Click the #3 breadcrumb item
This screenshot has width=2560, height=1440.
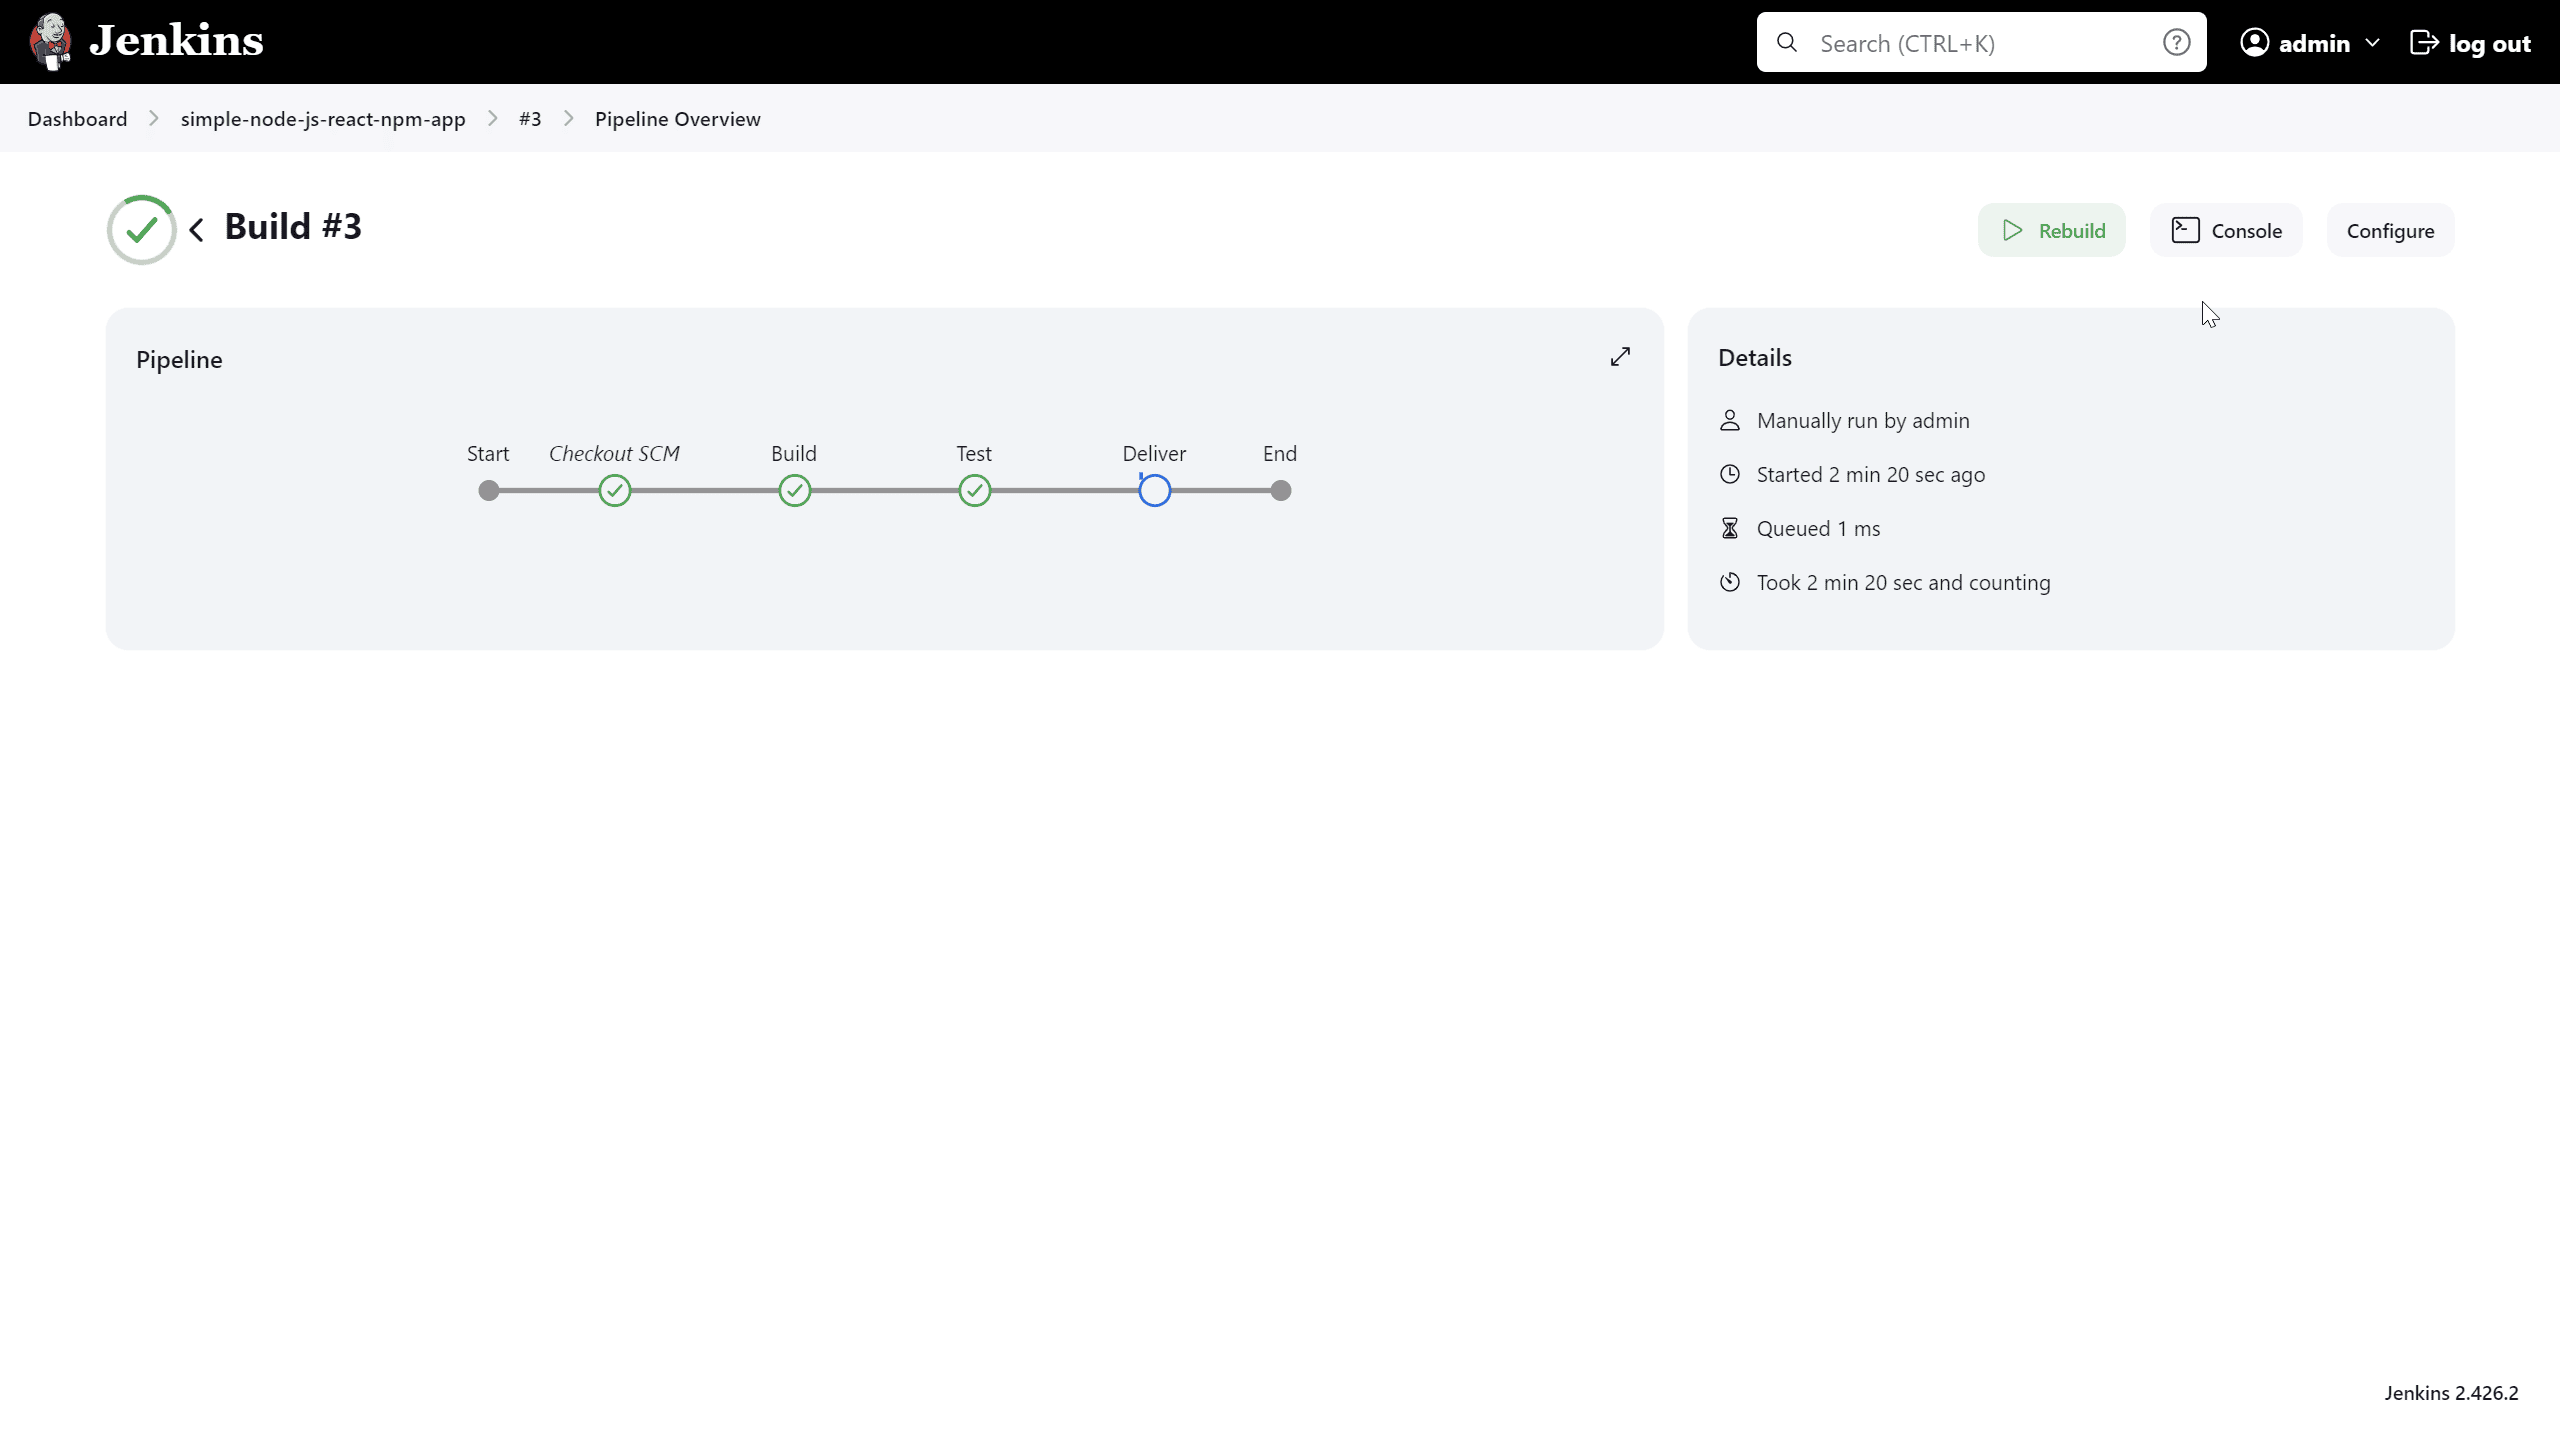pos(529,118)
